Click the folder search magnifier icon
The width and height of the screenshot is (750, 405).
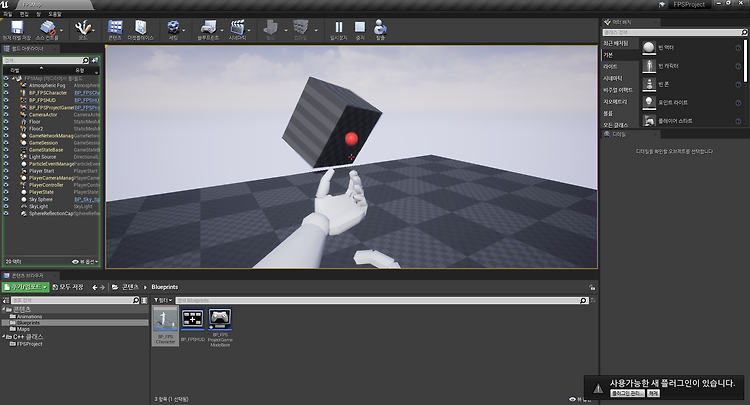click(x=136, y=300)
